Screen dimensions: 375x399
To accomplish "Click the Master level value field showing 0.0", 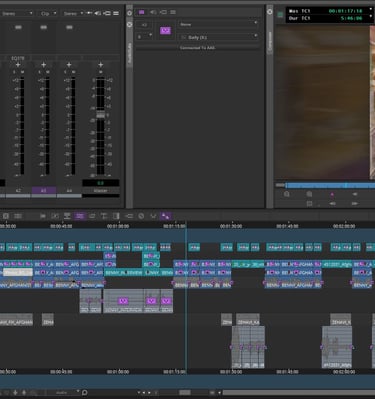I will pos(100,183).
